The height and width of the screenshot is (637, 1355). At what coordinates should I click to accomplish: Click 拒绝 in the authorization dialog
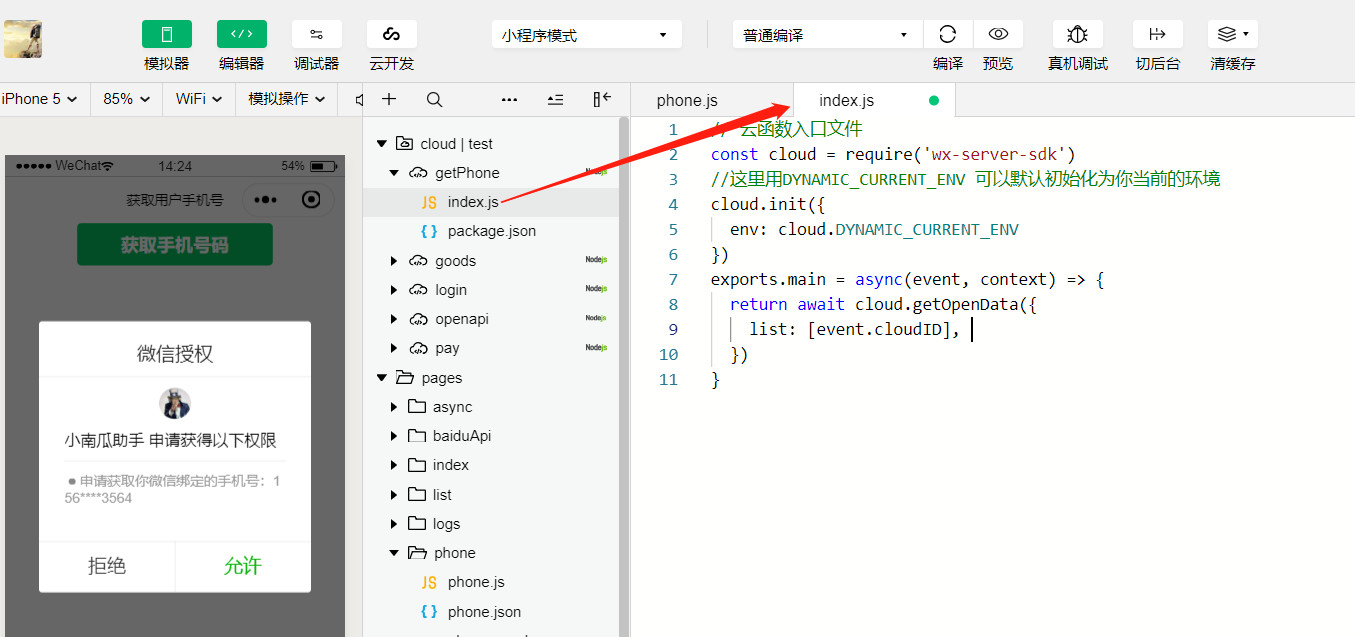[107, 566]
